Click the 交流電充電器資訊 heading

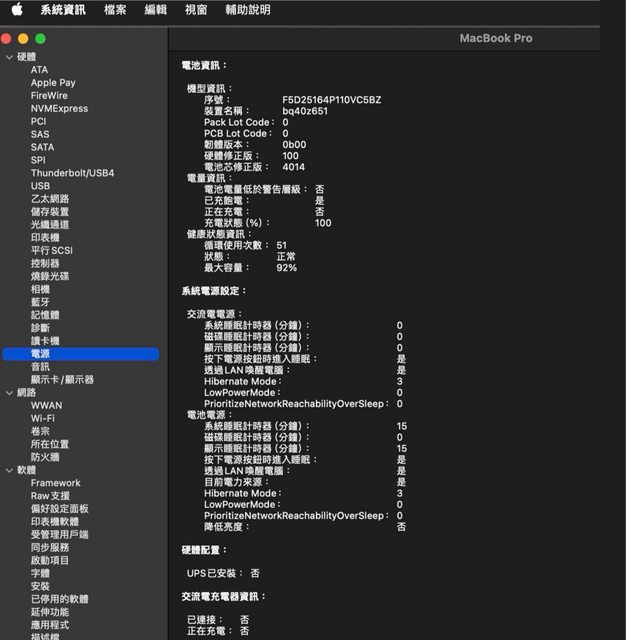pos(224,597)
